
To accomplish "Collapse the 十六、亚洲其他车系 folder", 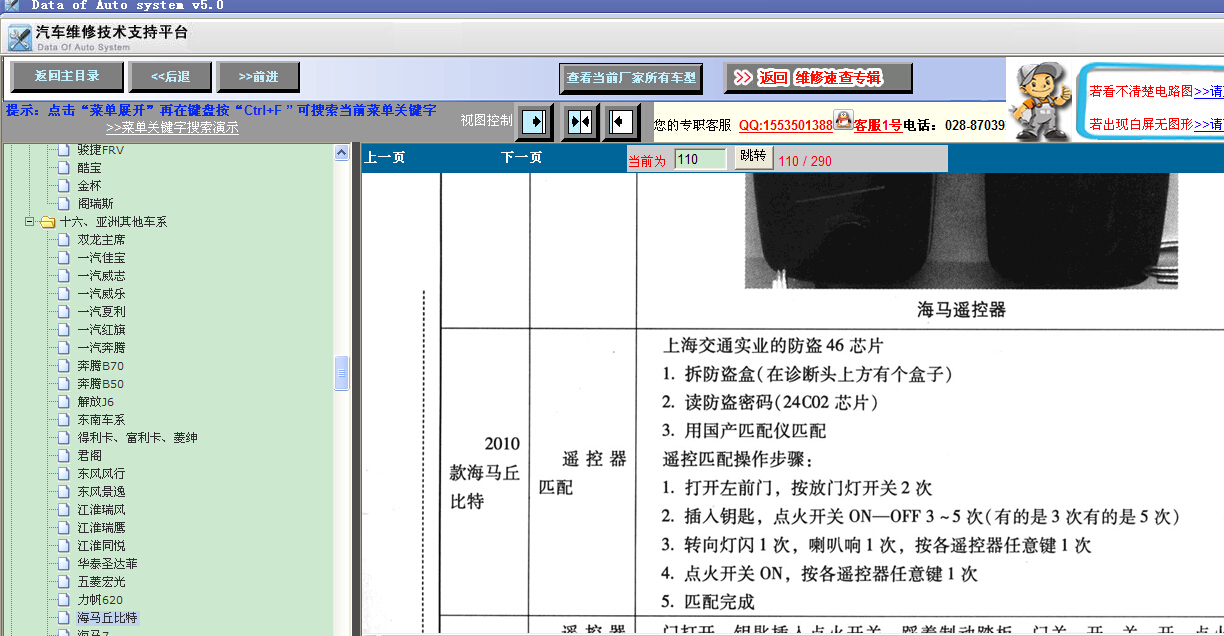I will click(30, 222).
